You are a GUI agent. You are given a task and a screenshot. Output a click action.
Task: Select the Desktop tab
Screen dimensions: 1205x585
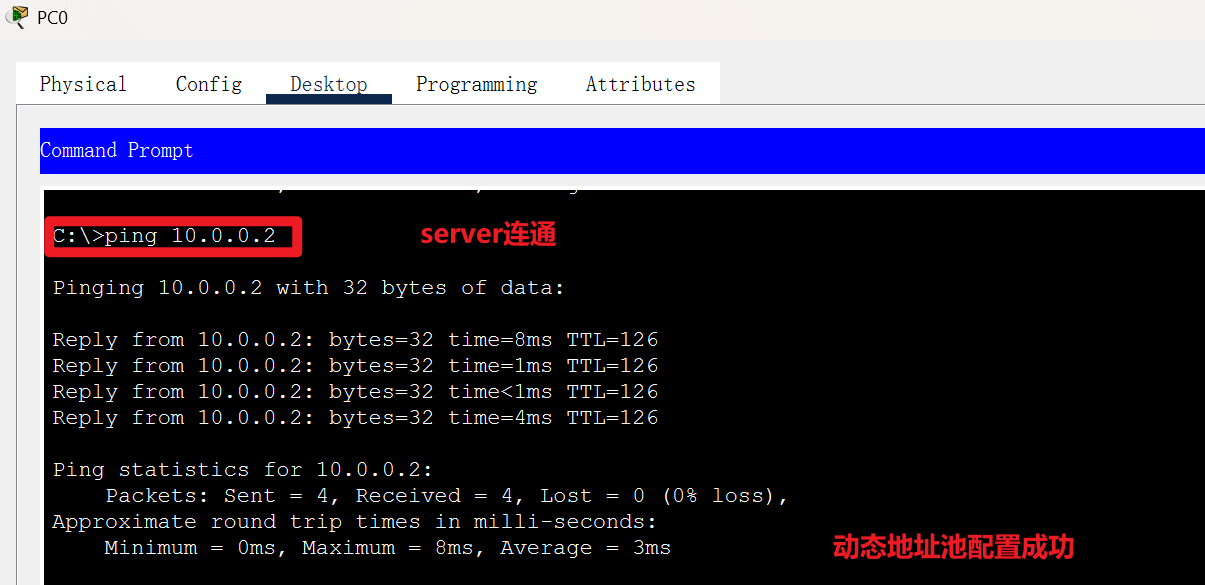point(329,84)
